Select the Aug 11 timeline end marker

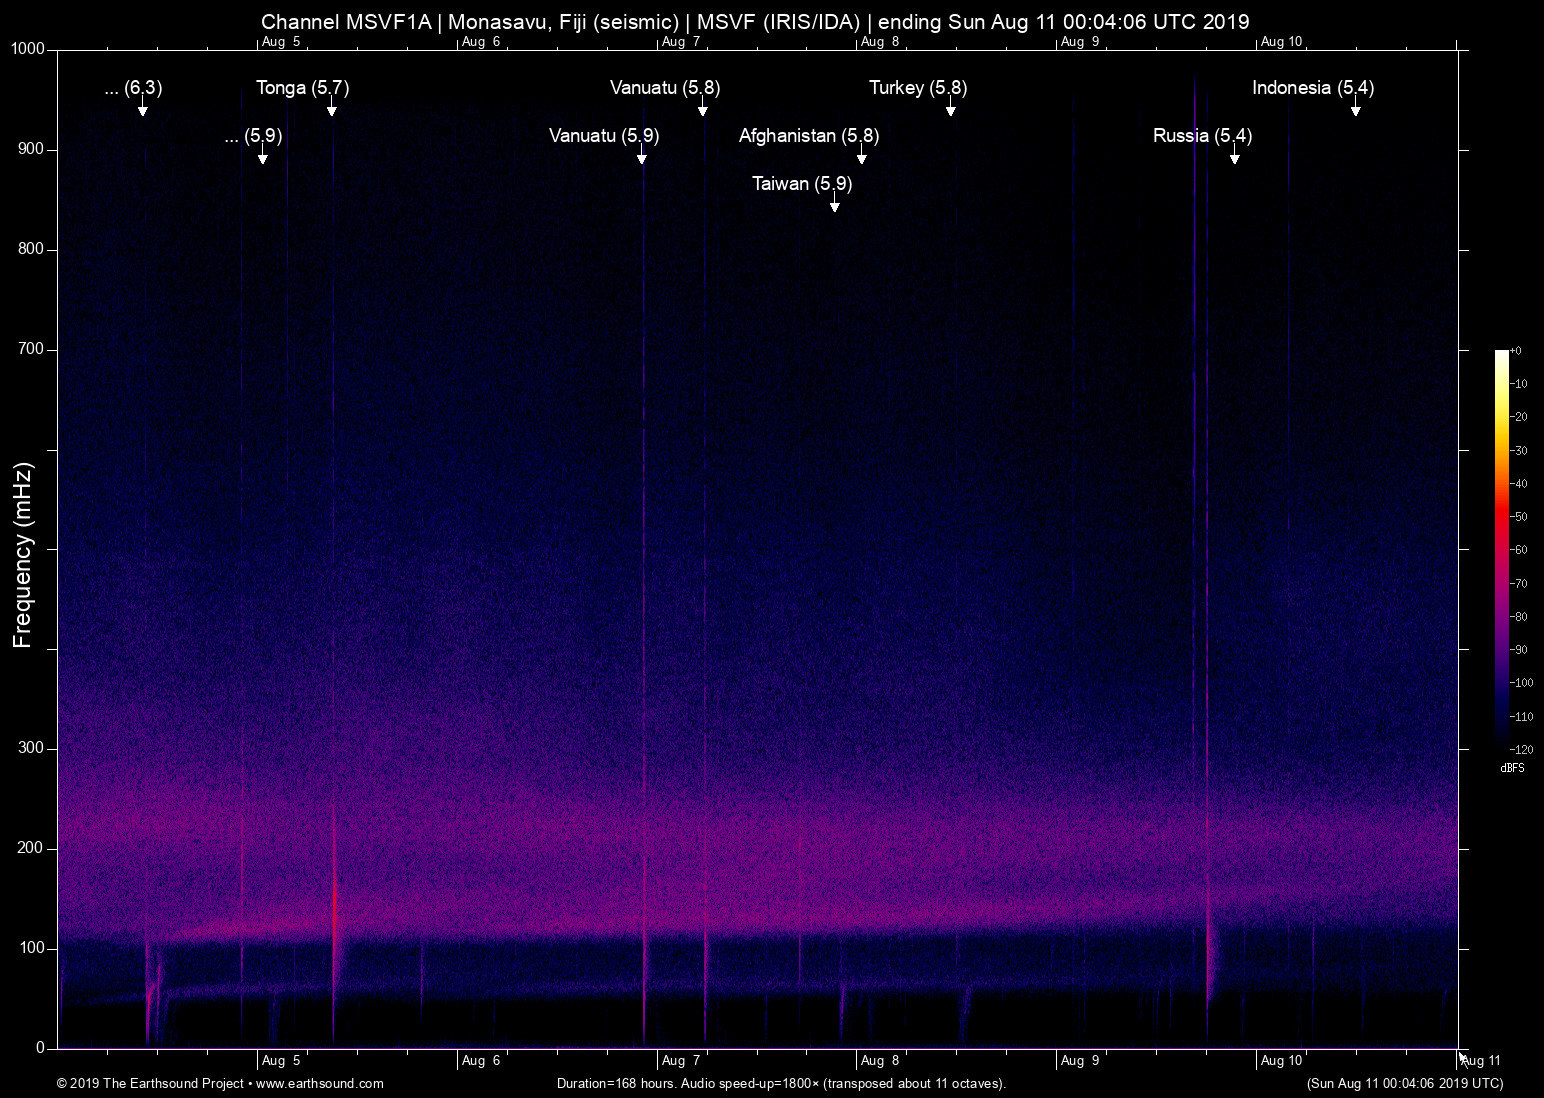tap(1480, 1060)
